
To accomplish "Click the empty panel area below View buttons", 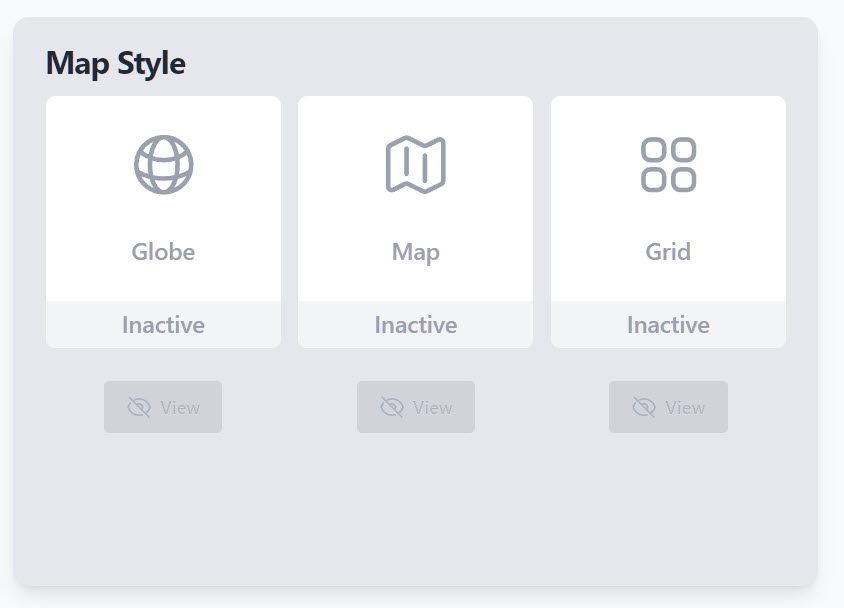I will coord(416,510).
